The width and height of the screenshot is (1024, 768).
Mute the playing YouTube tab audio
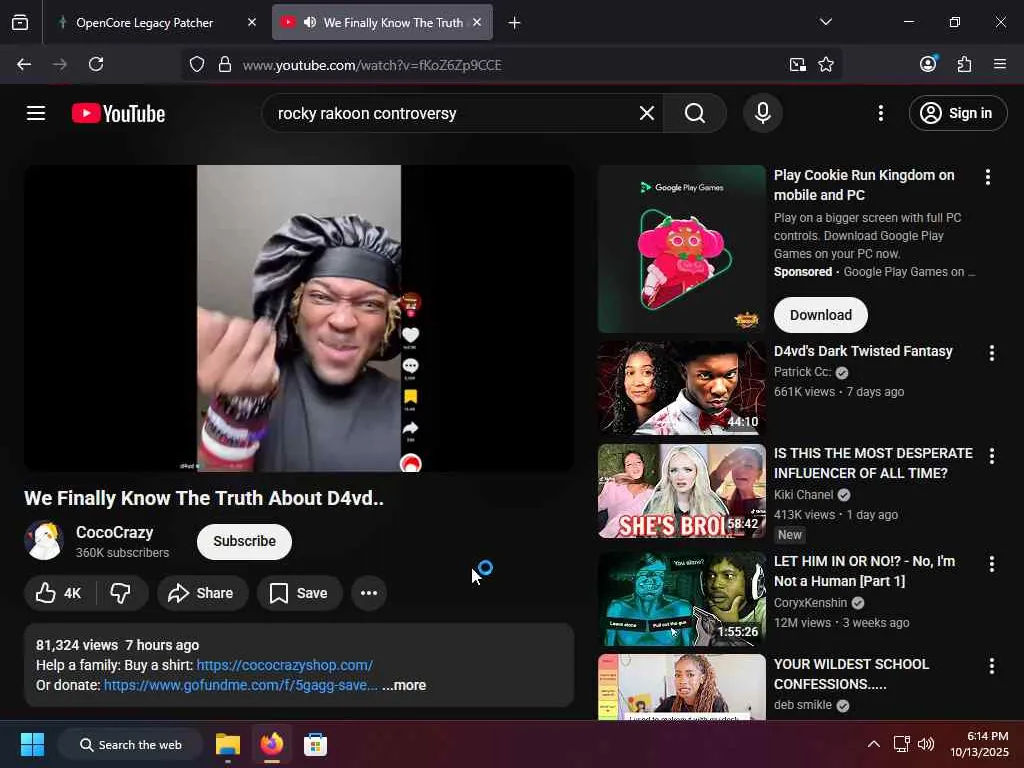coord(310,23)
